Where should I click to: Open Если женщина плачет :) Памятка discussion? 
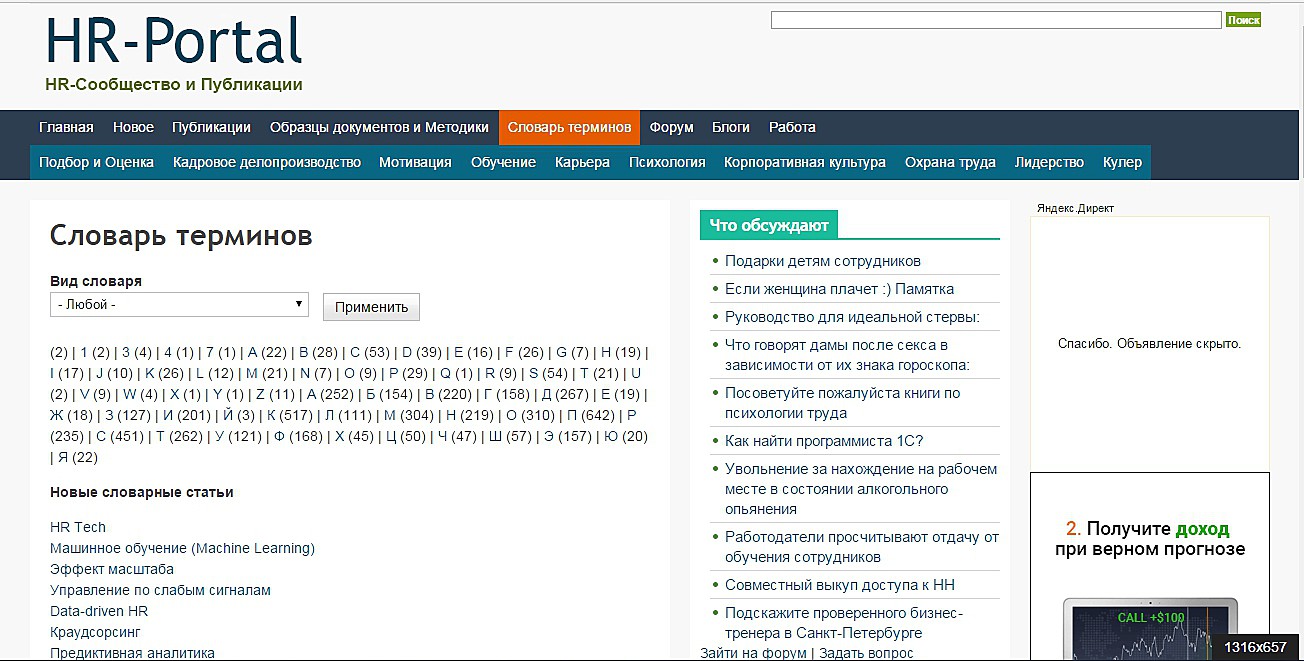[x=839, y=289]
